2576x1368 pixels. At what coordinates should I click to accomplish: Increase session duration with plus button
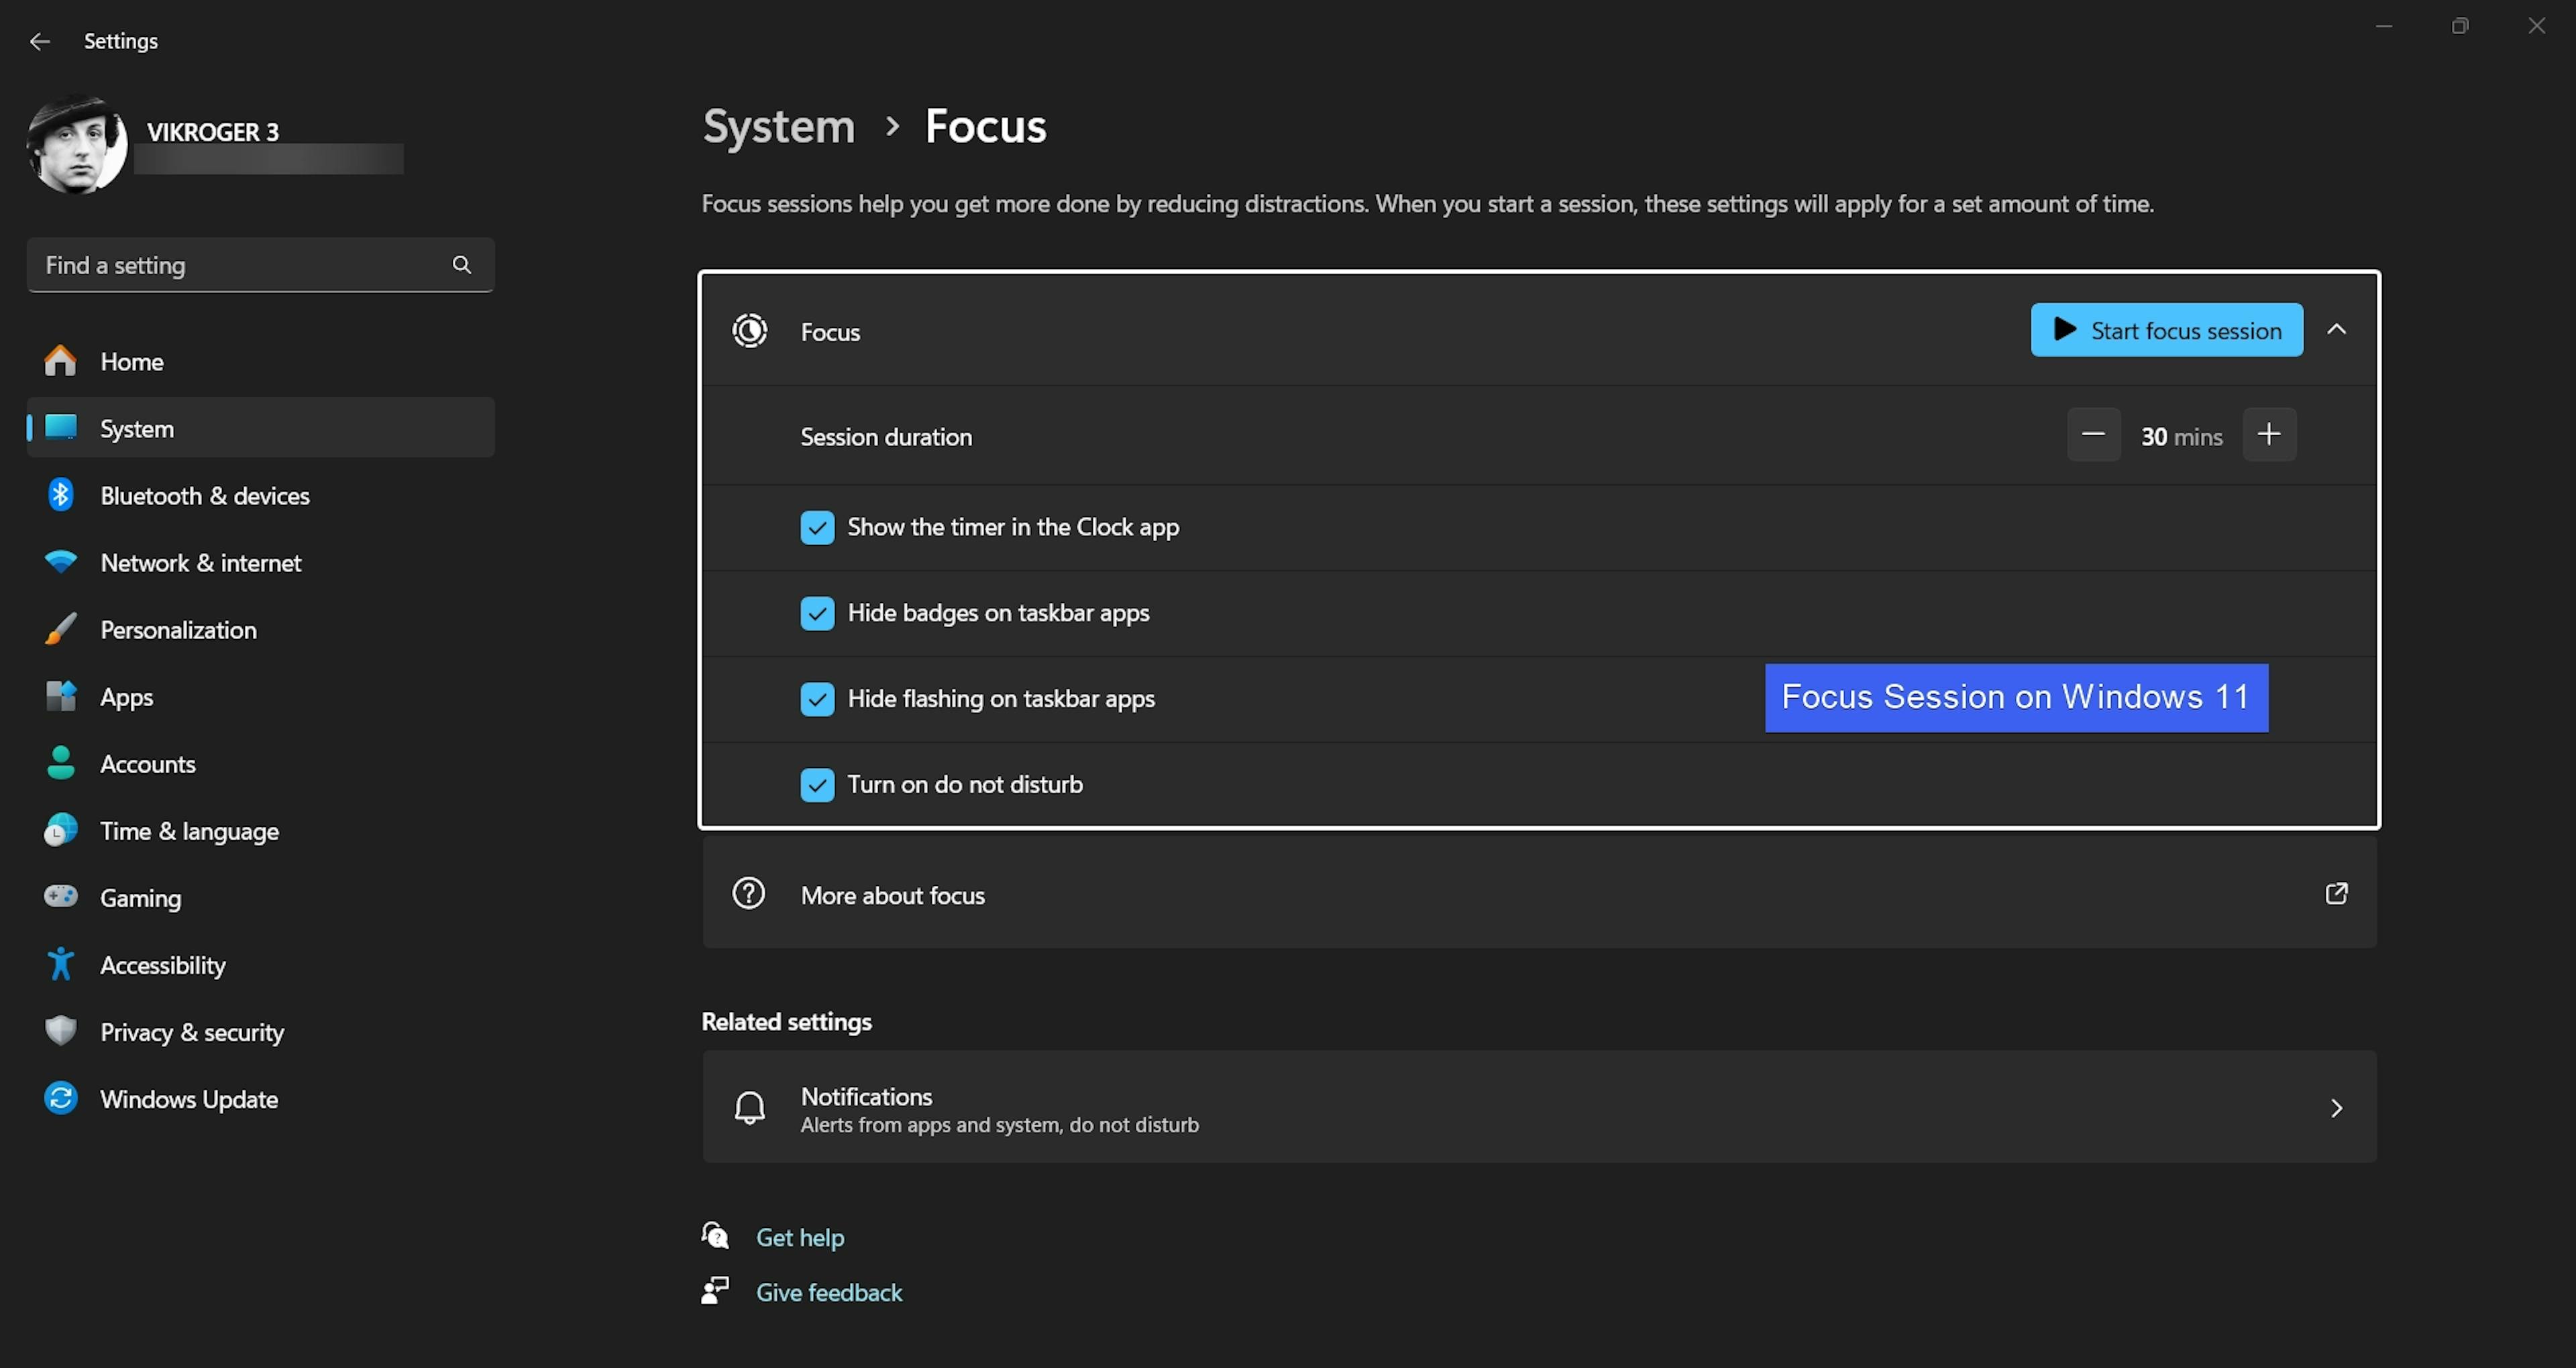pos(2269,435)
